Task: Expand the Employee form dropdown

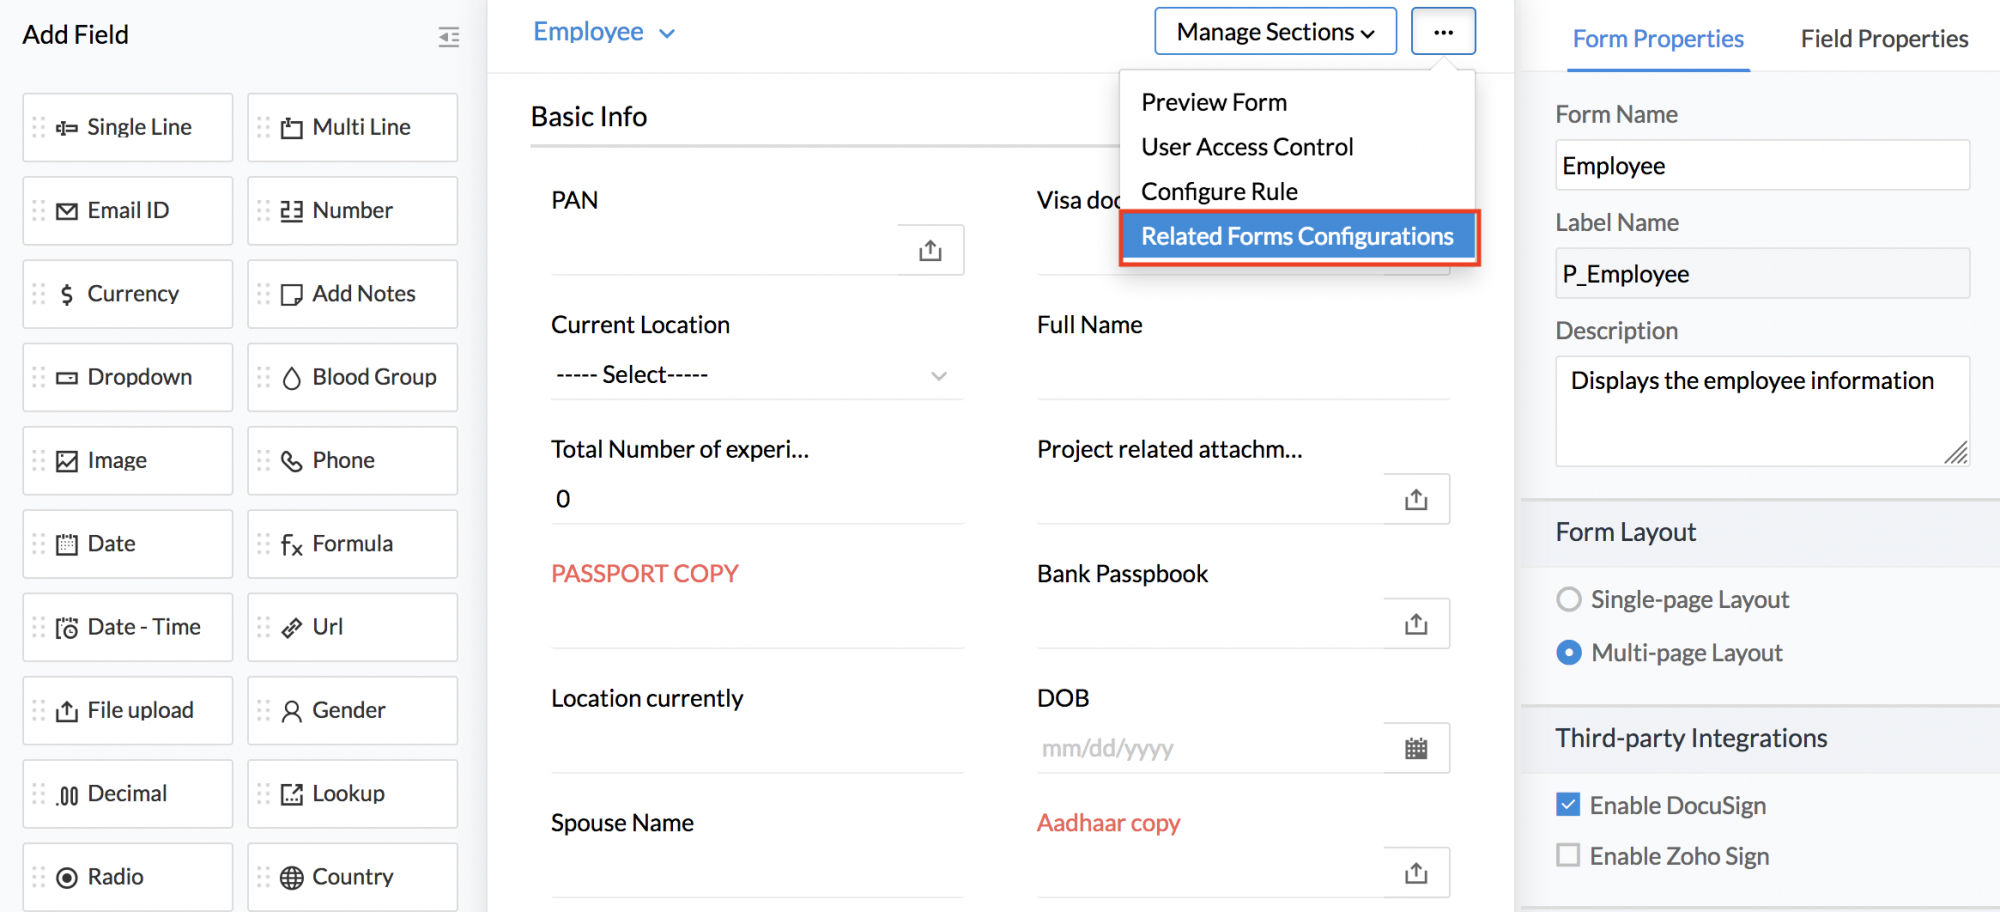Action: pyautogui.click(x=604, y=32)
